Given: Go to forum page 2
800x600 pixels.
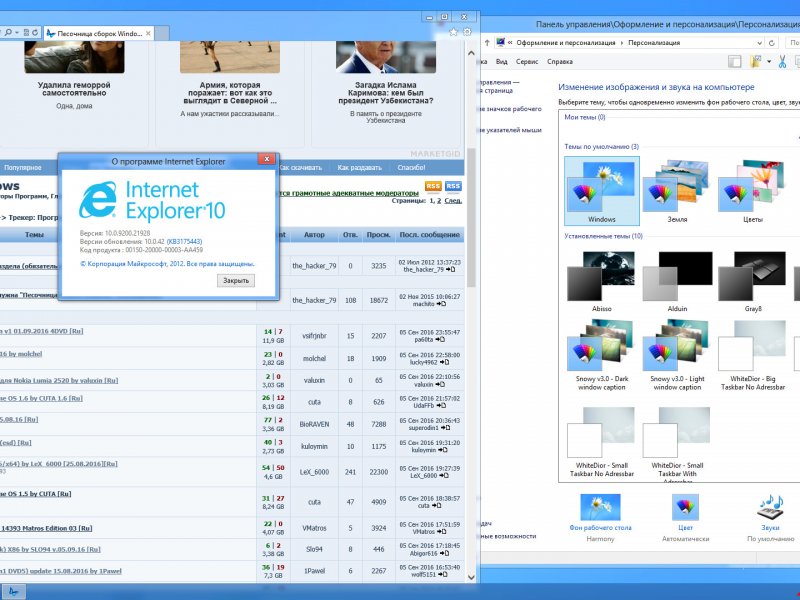Looking at the screenshot, I should click(439, 201).
